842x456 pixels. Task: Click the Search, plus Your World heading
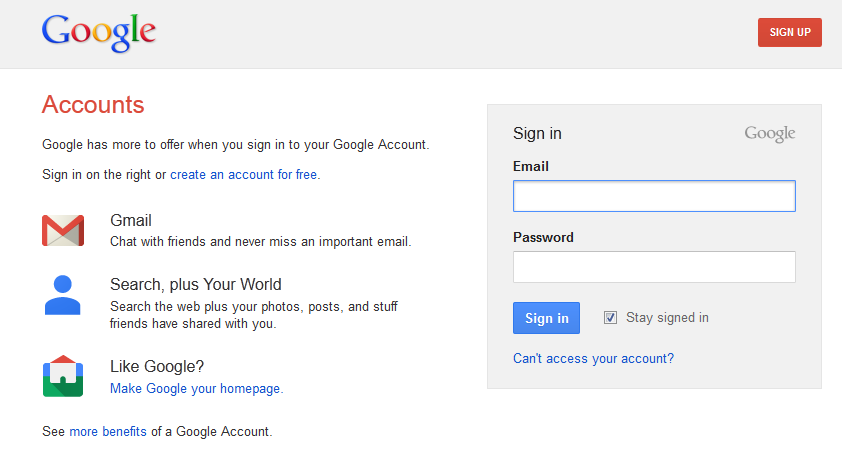point(195,284)
